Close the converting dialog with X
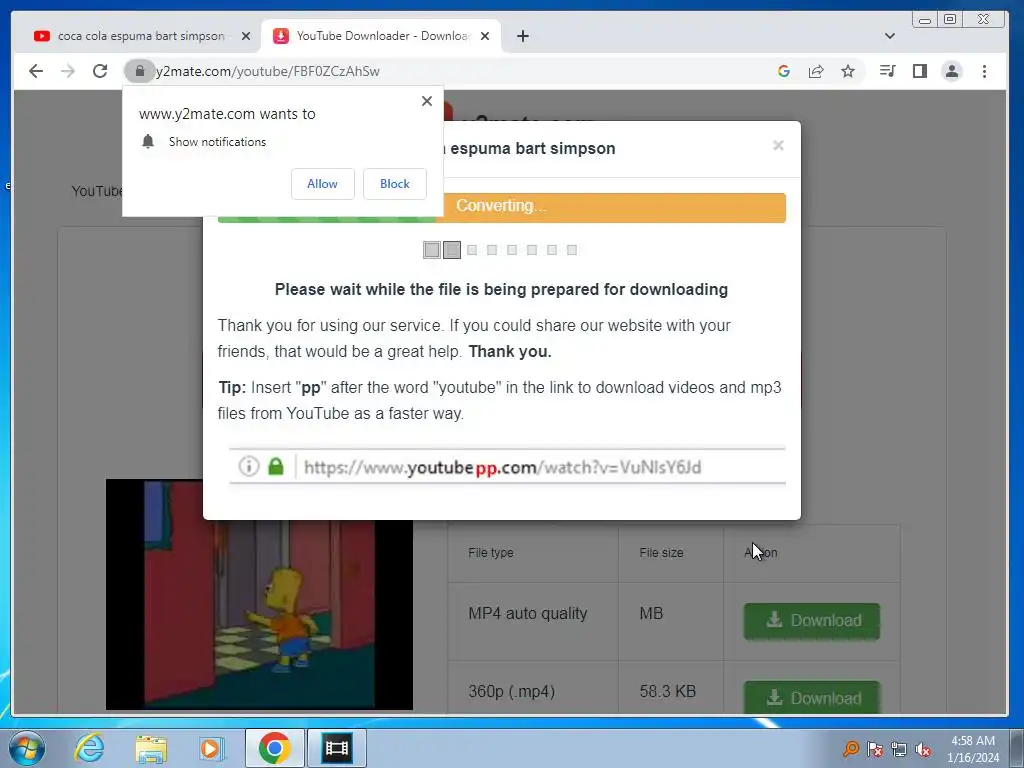This screenshot has height=768, width=1024. (778, 145)
